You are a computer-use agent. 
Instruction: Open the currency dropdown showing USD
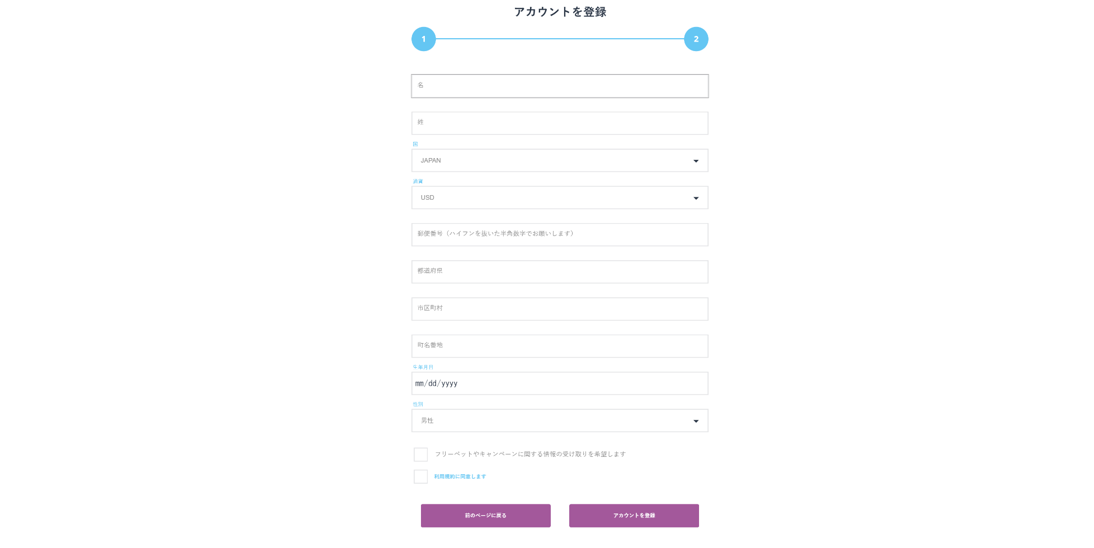point(550,198)
